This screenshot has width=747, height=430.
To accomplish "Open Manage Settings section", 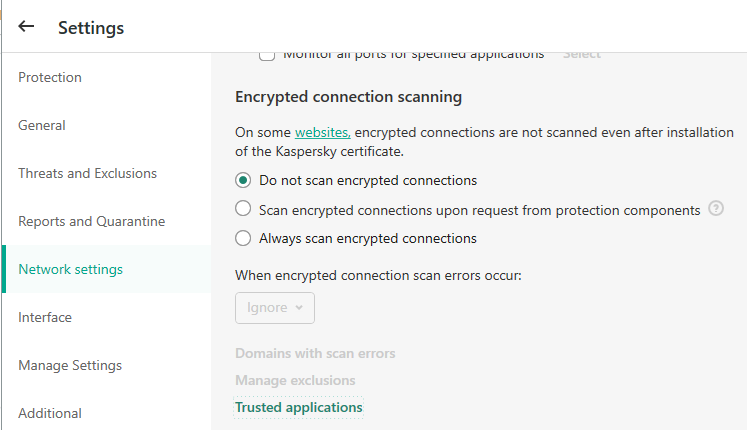I will (70, 366).
